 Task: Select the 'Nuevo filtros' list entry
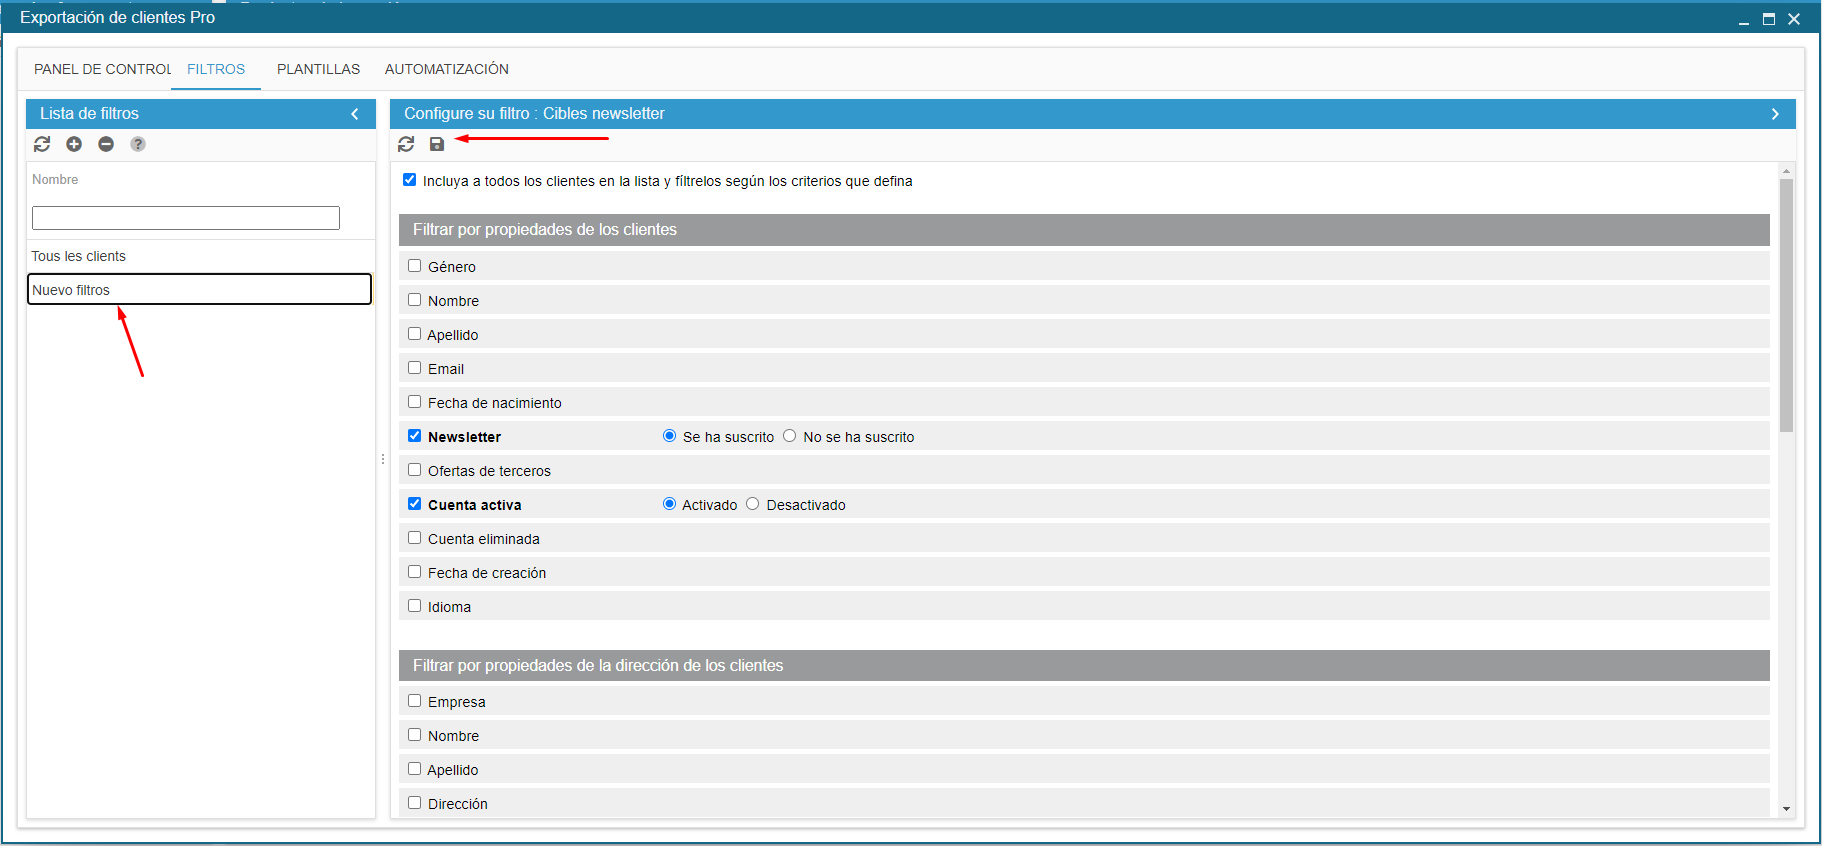(x=199, y=290)
